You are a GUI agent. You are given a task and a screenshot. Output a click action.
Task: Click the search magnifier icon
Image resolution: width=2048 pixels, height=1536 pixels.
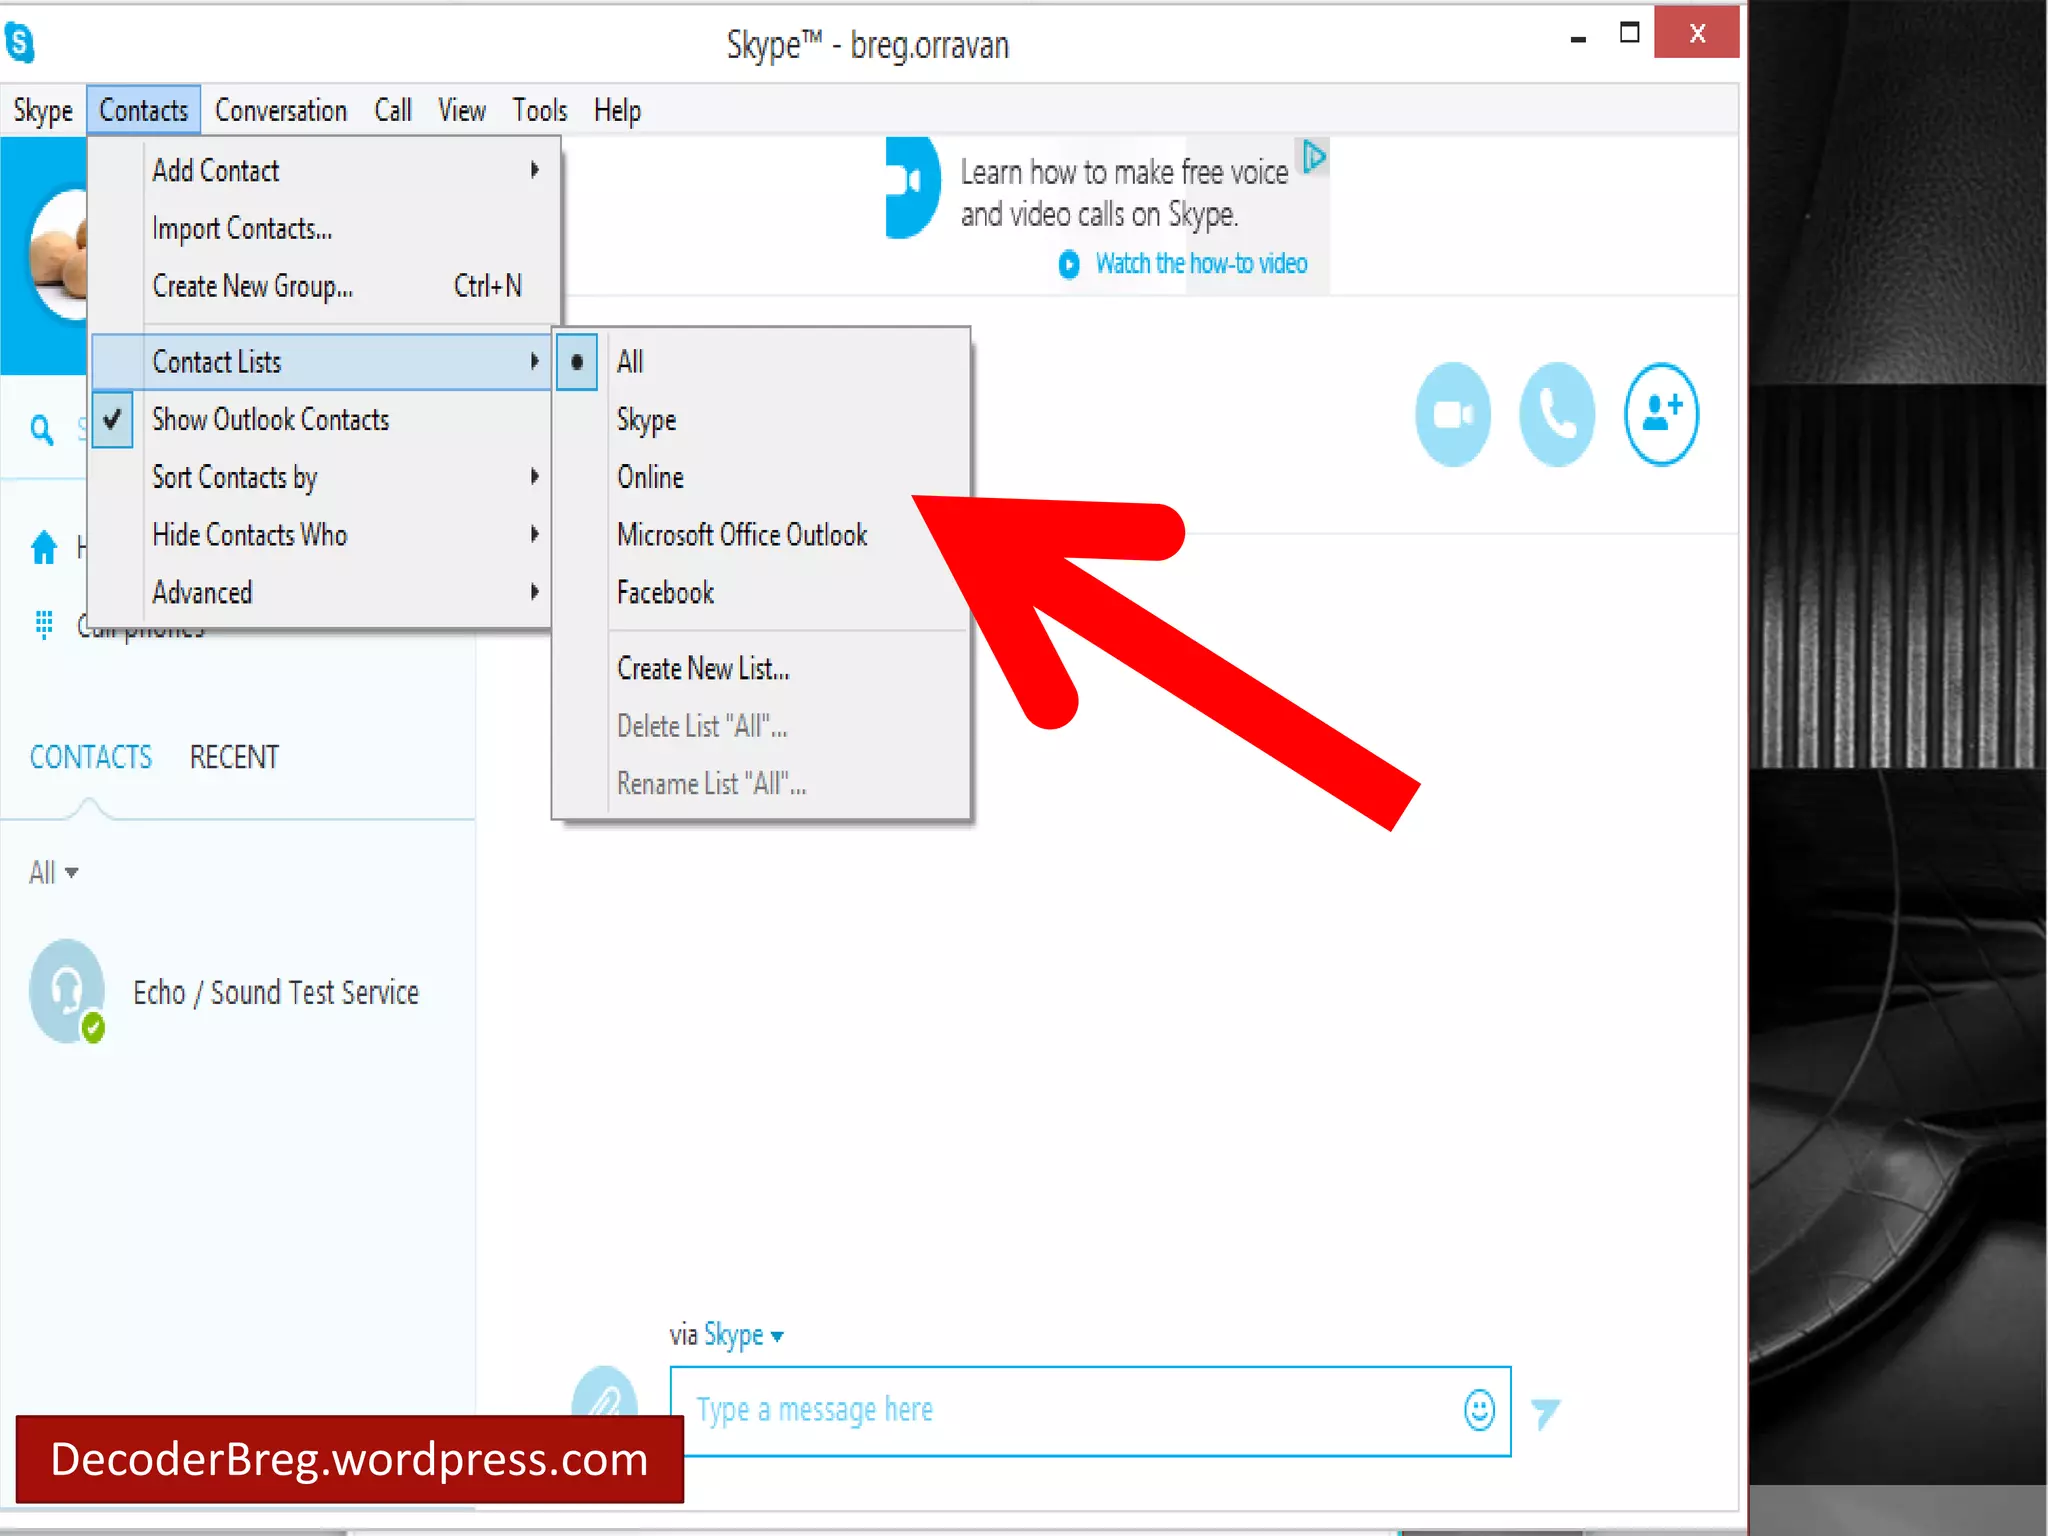[42, 430]
